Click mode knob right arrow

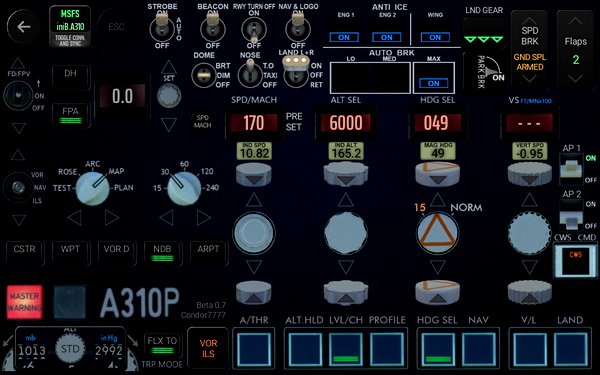tap(112, 218)
